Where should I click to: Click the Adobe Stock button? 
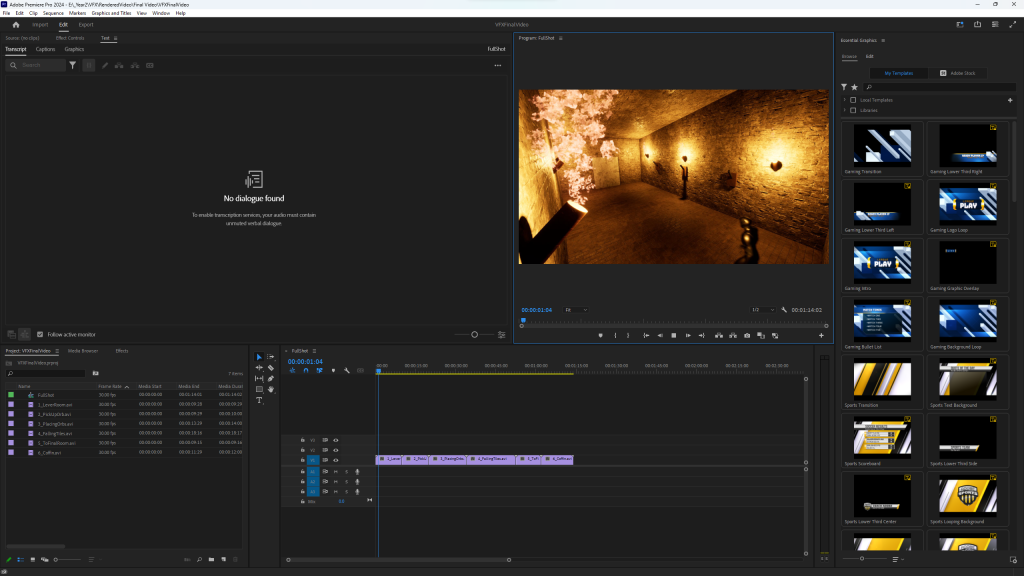[x=958, y=73]
